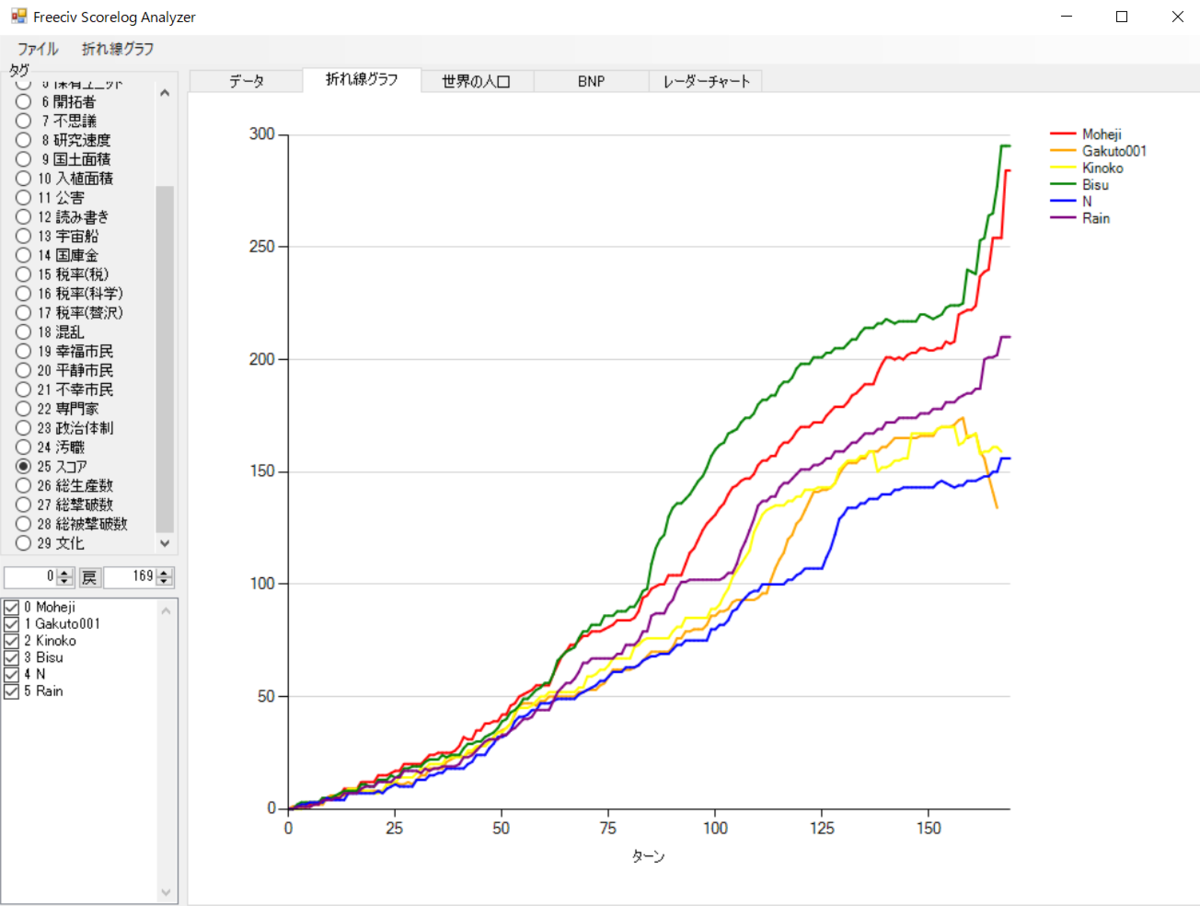Uncheck the 1 Gakuto001 player checkbox
The height and width of the screenshot is (906, 1200).
click(12, 624)
